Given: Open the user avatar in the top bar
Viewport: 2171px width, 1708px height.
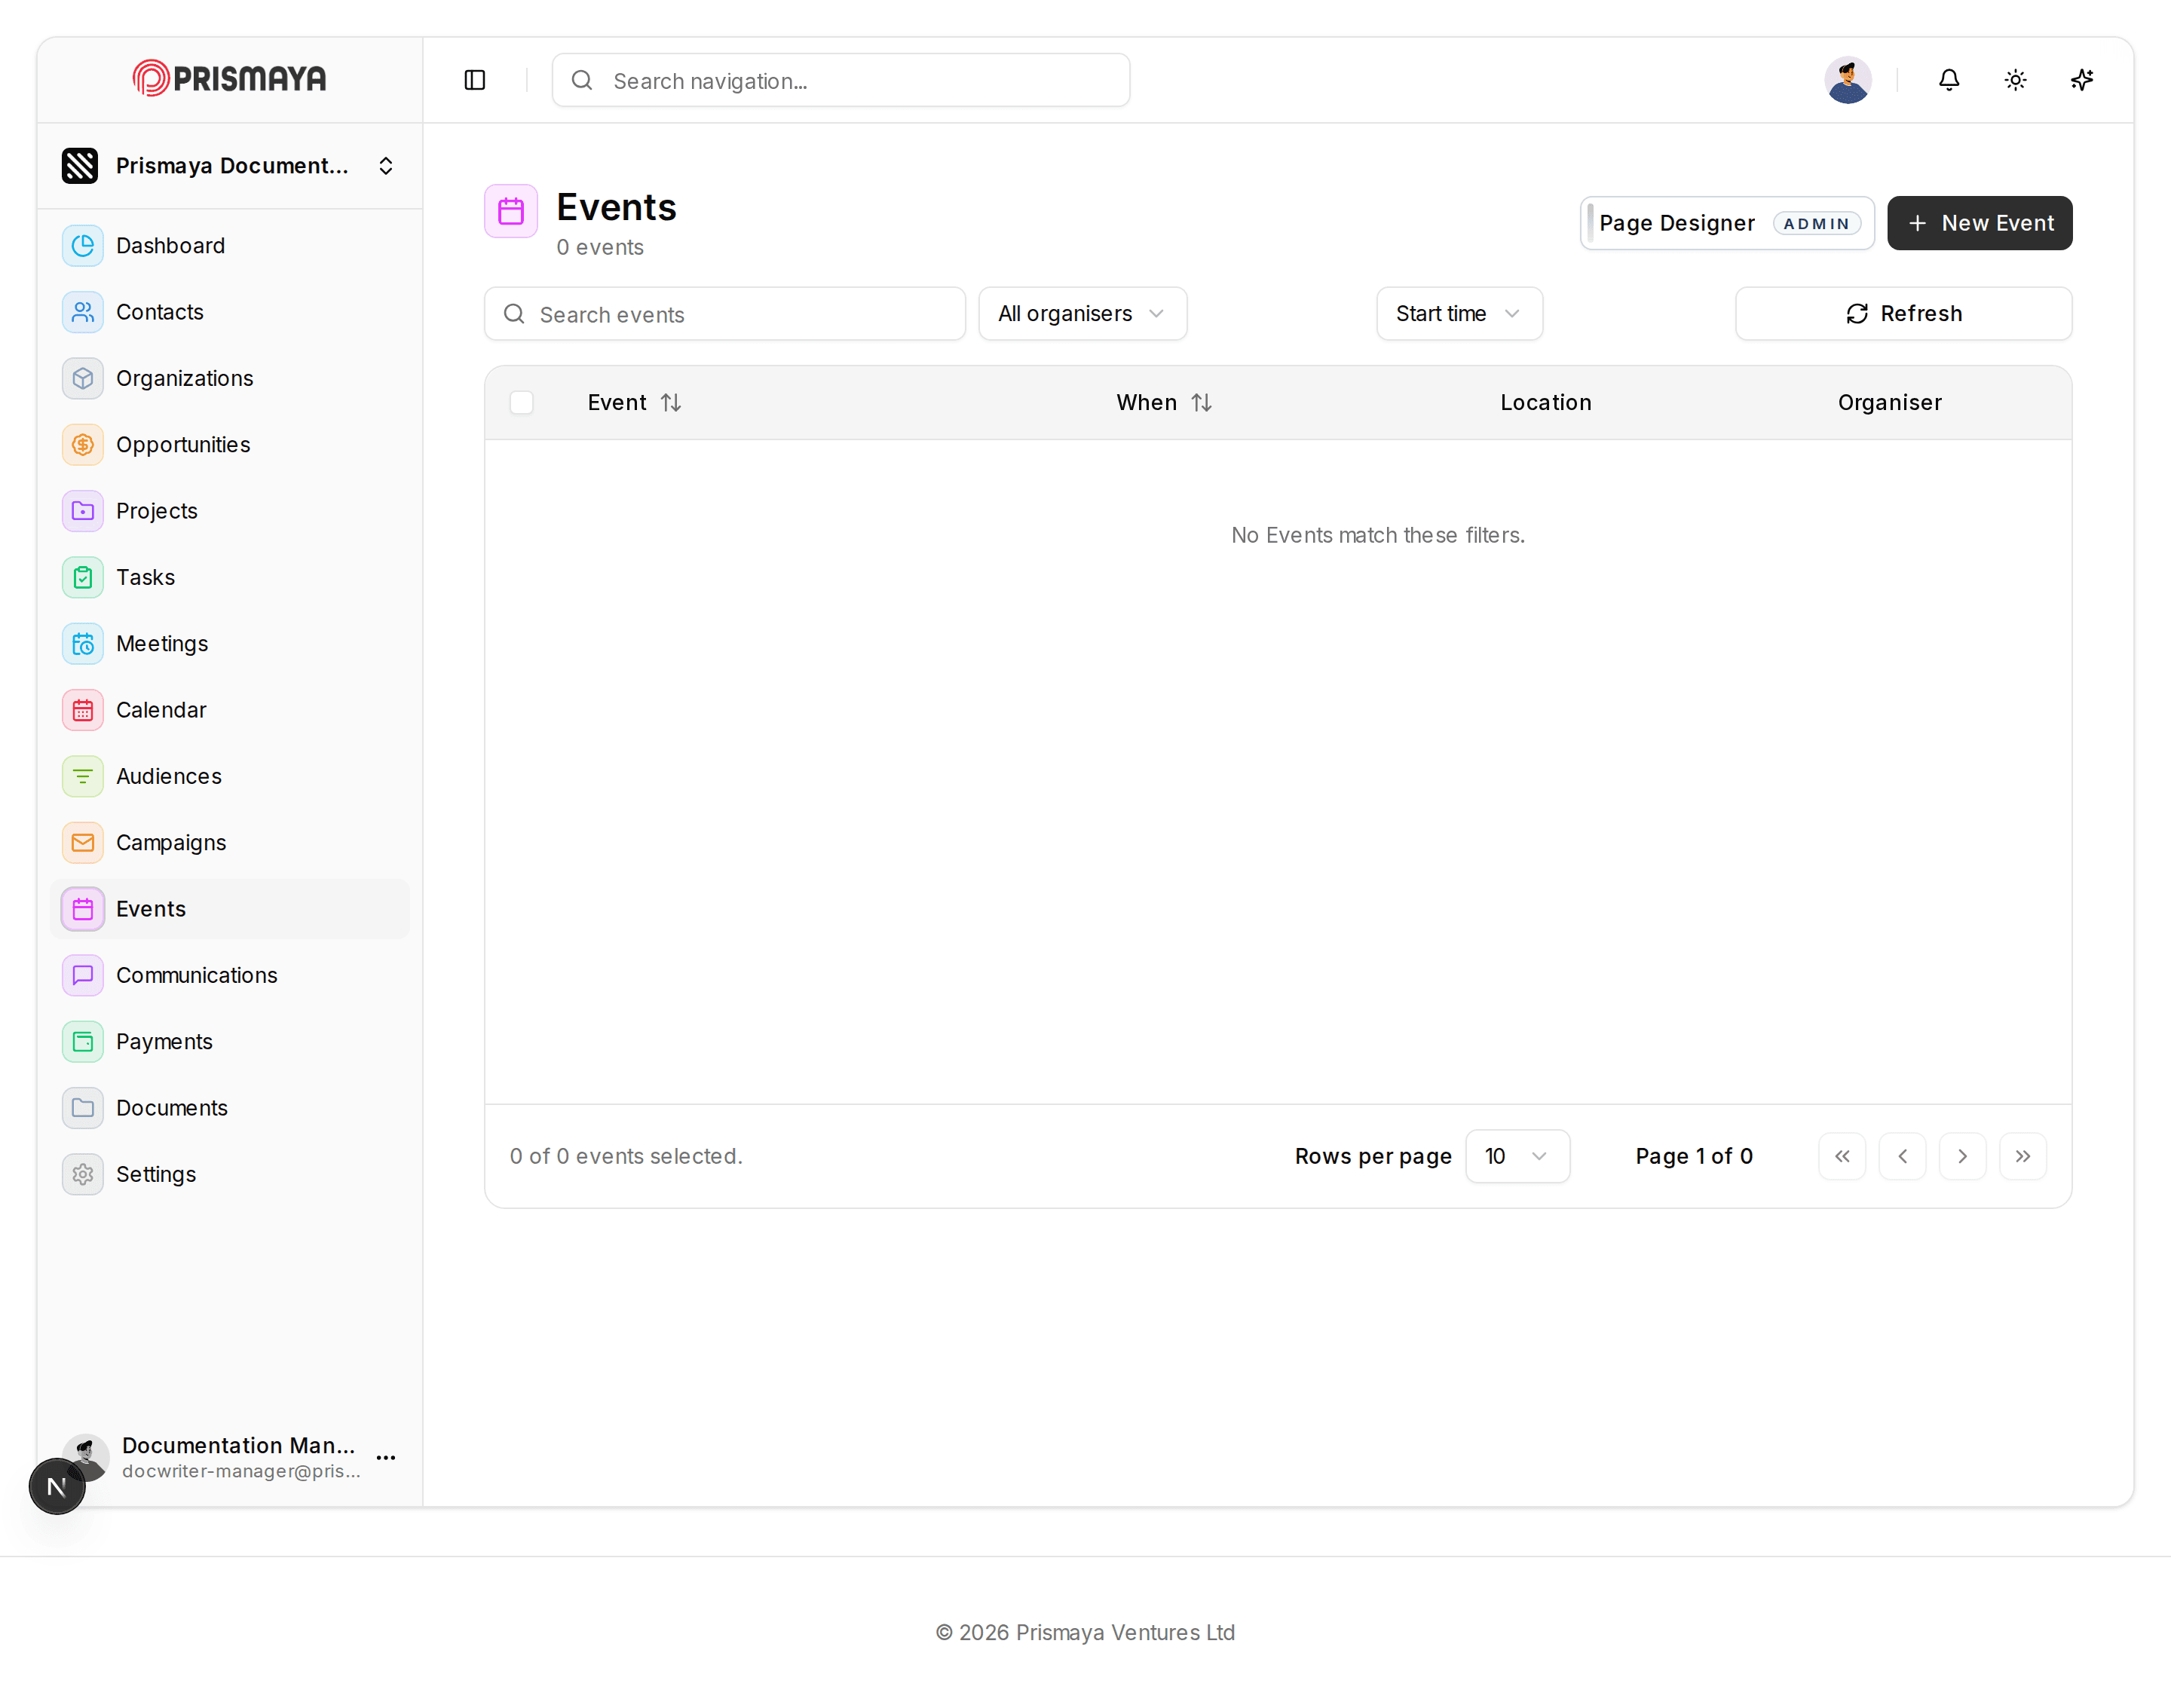Looking at the screenshot, I should (x=1847, y=80).
